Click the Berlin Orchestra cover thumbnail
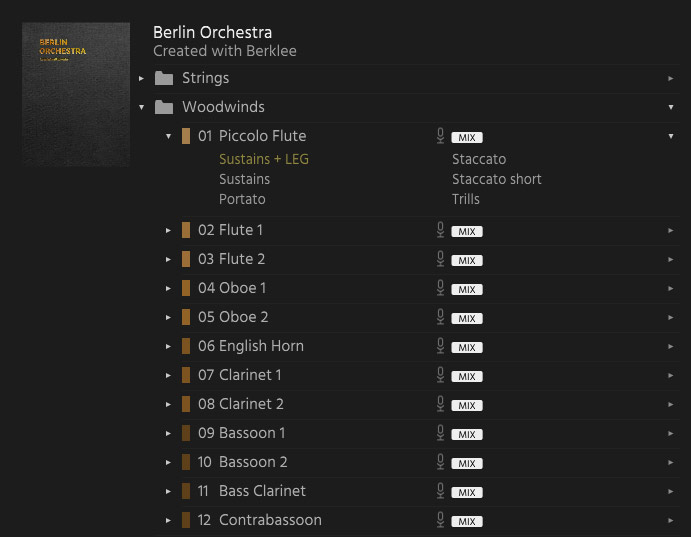691x537 pixels. pyautogui.click(x=76, y=94)
